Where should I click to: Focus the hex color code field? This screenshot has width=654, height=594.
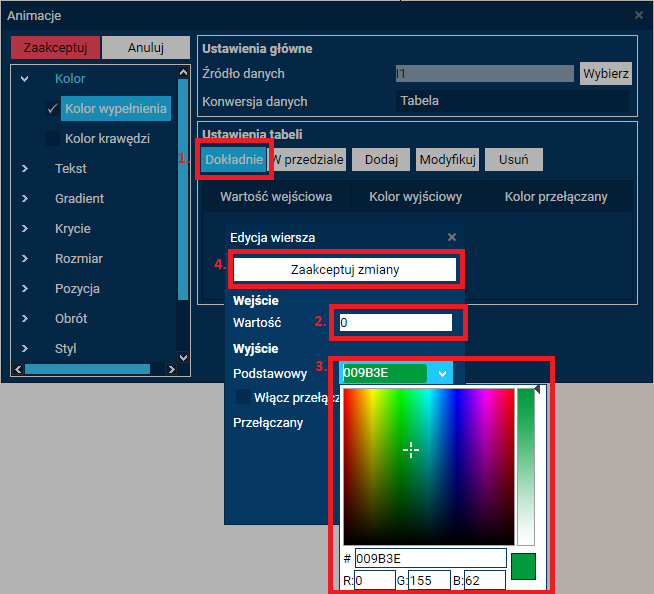[430, 558]
